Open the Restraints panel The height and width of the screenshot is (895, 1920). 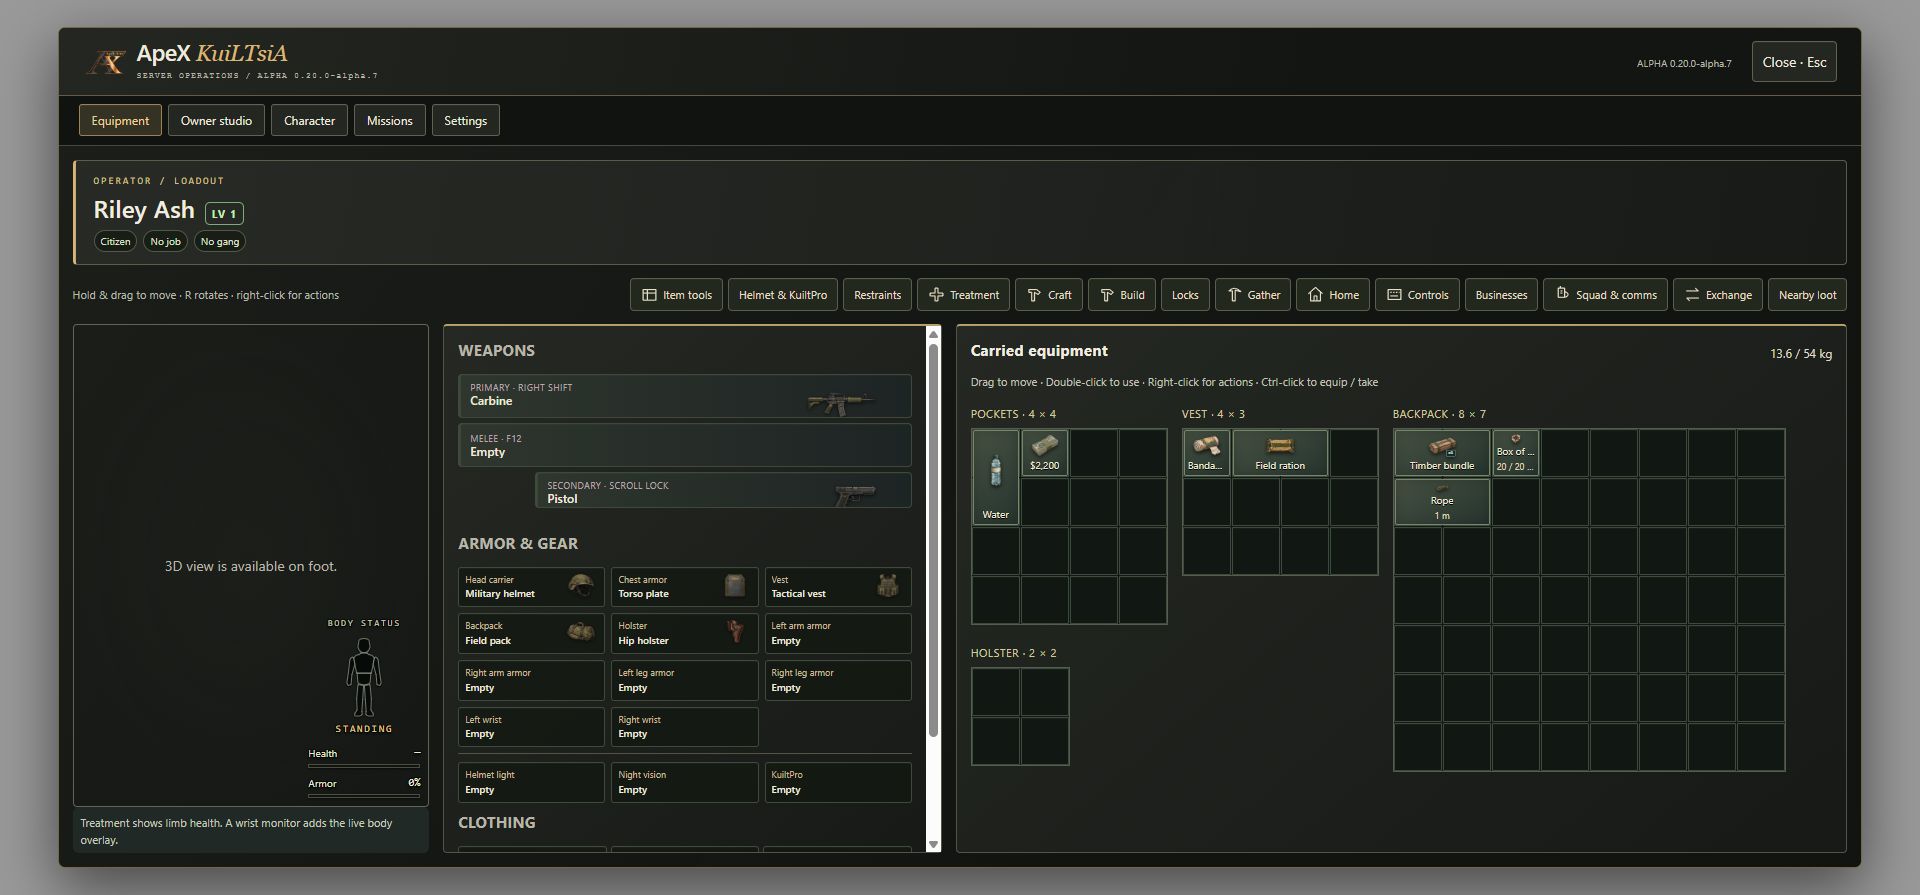click(x=877, y=295)
